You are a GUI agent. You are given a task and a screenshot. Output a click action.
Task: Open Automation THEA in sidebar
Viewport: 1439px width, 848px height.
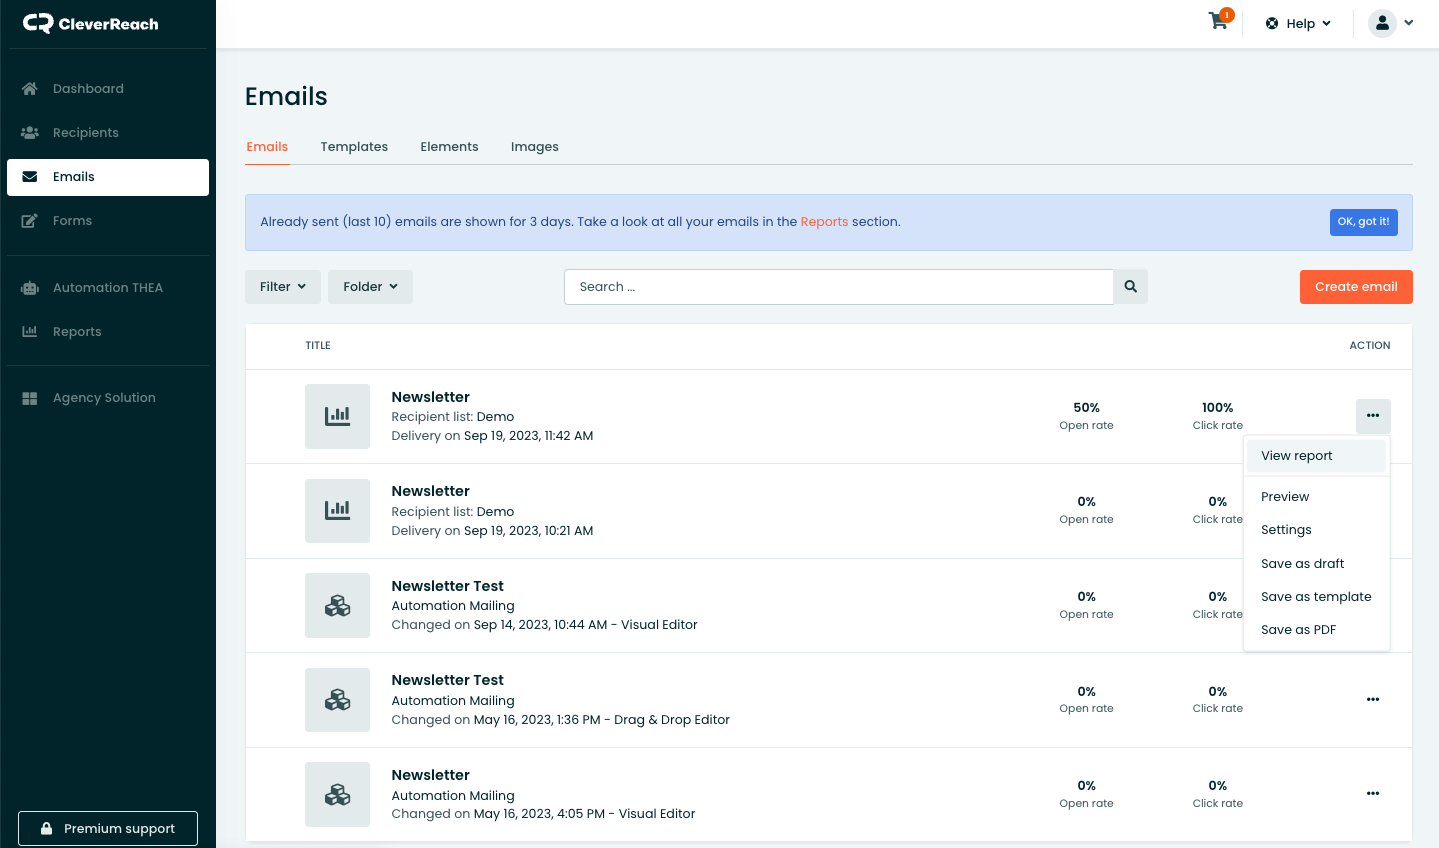(x=108, y=288)
